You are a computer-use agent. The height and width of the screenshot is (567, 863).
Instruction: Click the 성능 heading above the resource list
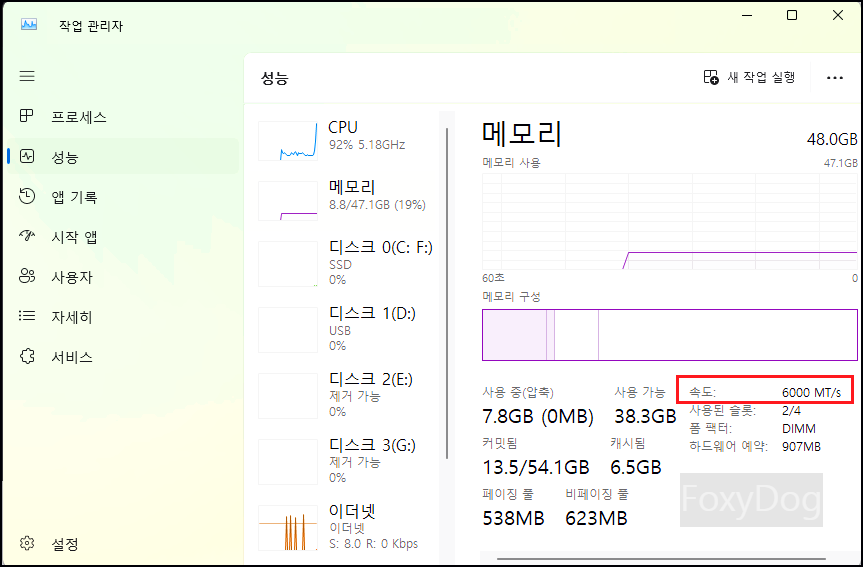(275, 78)
